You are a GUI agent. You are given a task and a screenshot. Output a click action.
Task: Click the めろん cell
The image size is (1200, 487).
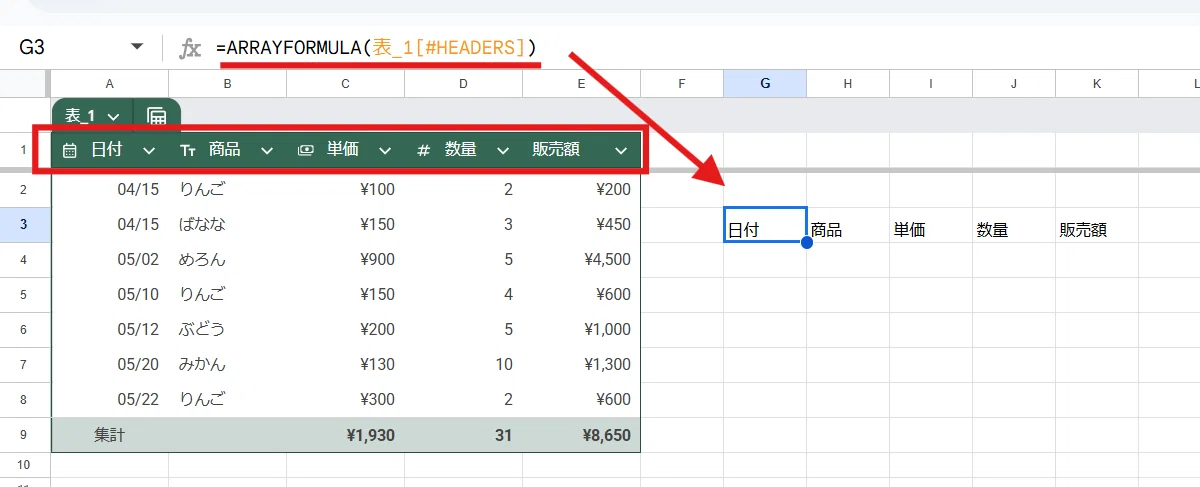pos(228,259)
